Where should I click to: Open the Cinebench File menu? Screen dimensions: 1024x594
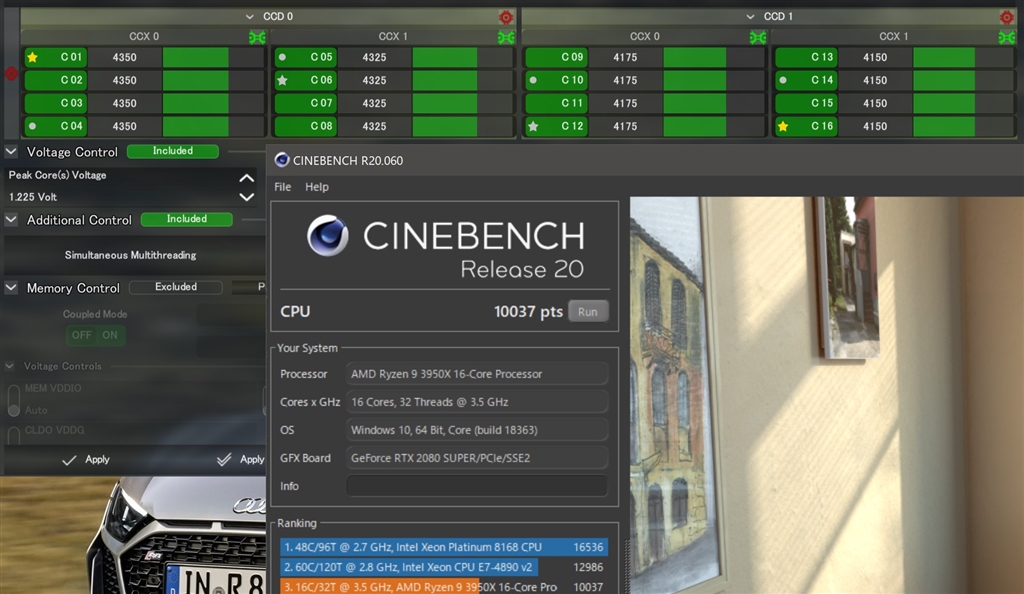283,187
